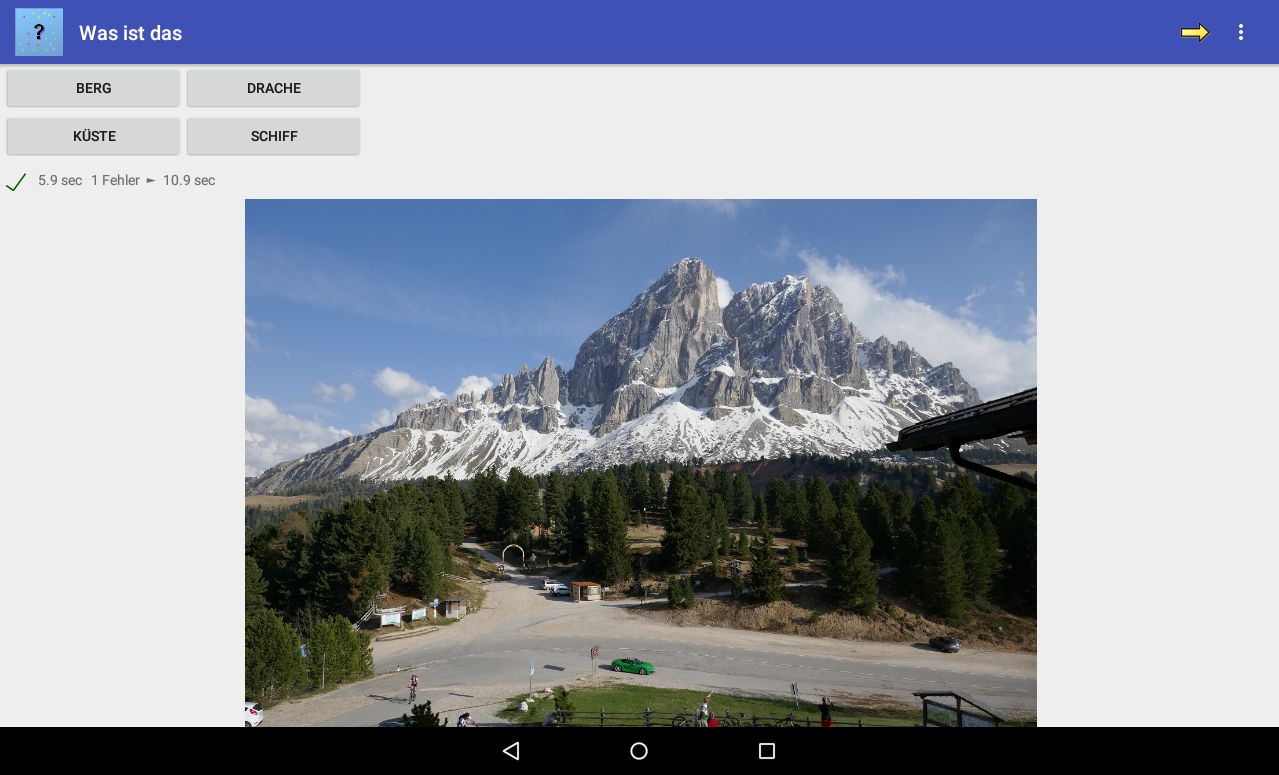Click the 'Was ist das' title
Image resolution: width=1279 pixels, height=775 pixels.
(130, 33)
